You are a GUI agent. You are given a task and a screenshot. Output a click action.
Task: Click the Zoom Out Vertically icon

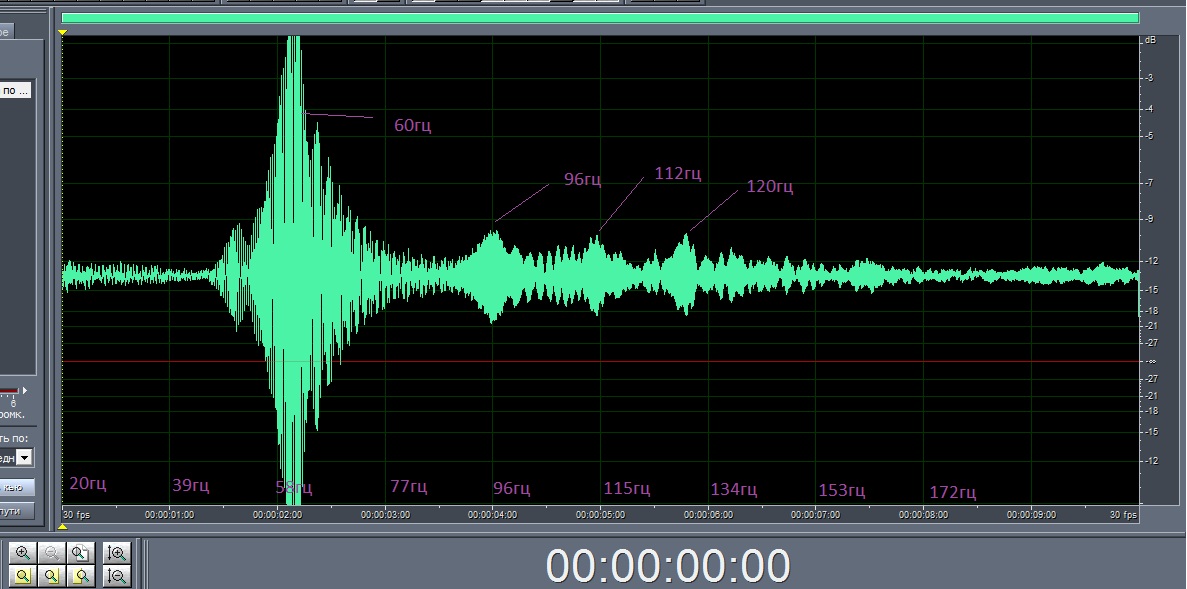click(x=117, y=576)
